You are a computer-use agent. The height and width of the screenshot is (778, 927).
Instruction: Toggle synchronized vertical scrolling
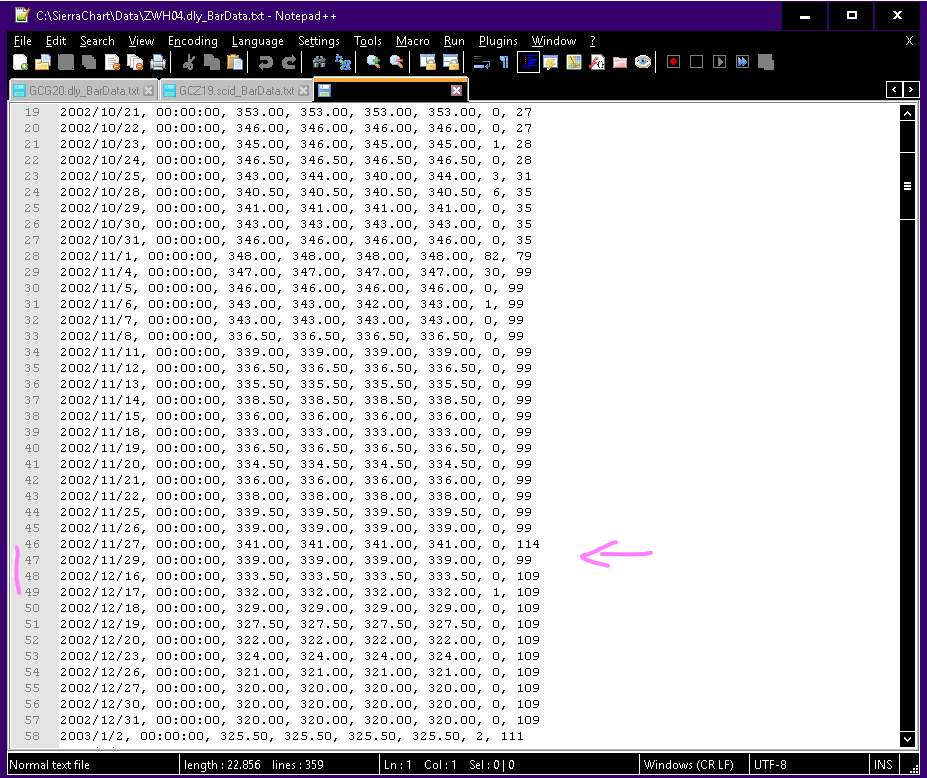pos(427,62)
